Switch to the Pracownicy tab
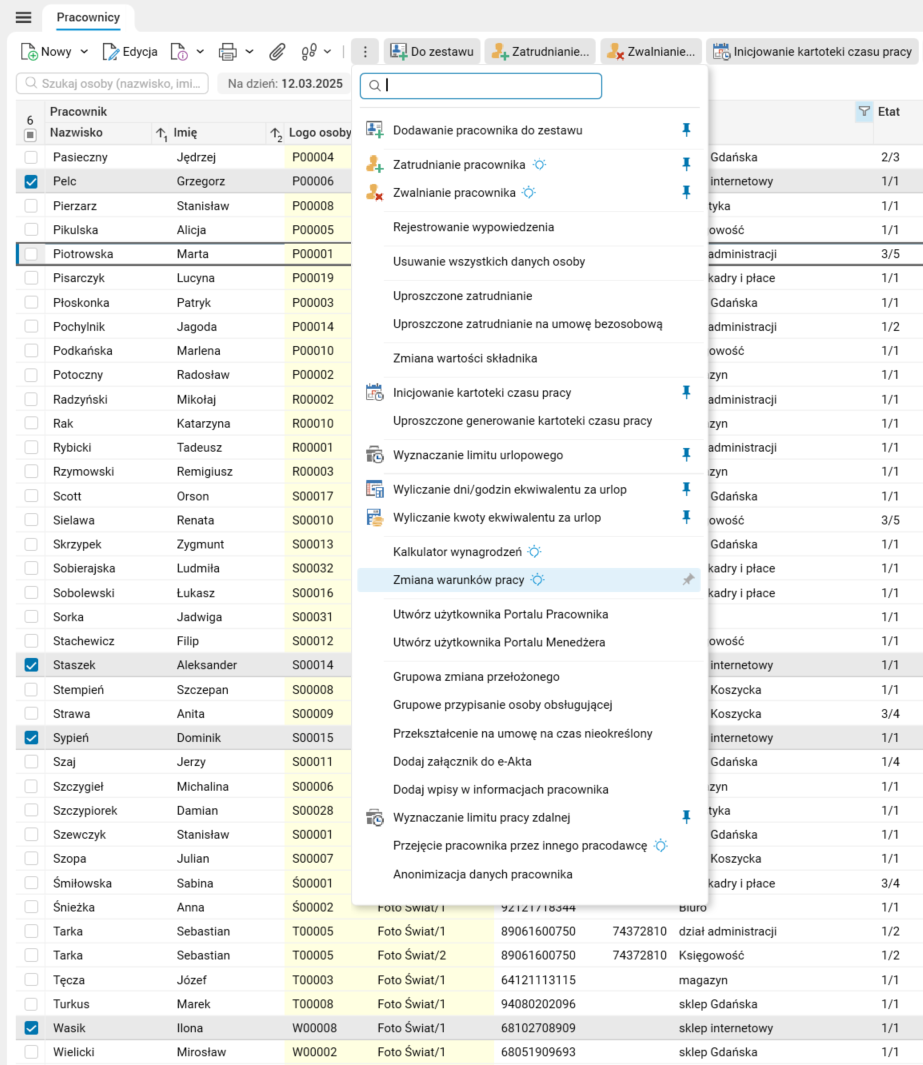 (x=88, y=18)
